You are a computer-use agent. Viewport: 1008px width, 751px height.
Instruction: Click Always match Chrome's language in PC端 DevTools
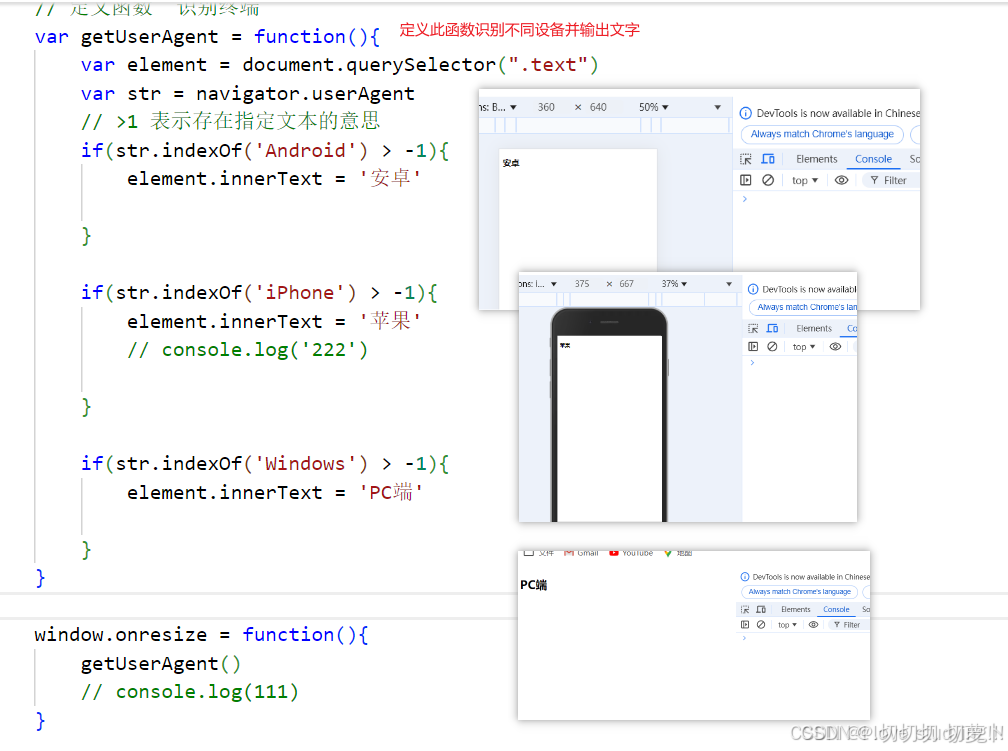pyautogui.click(x=800, y=592)
